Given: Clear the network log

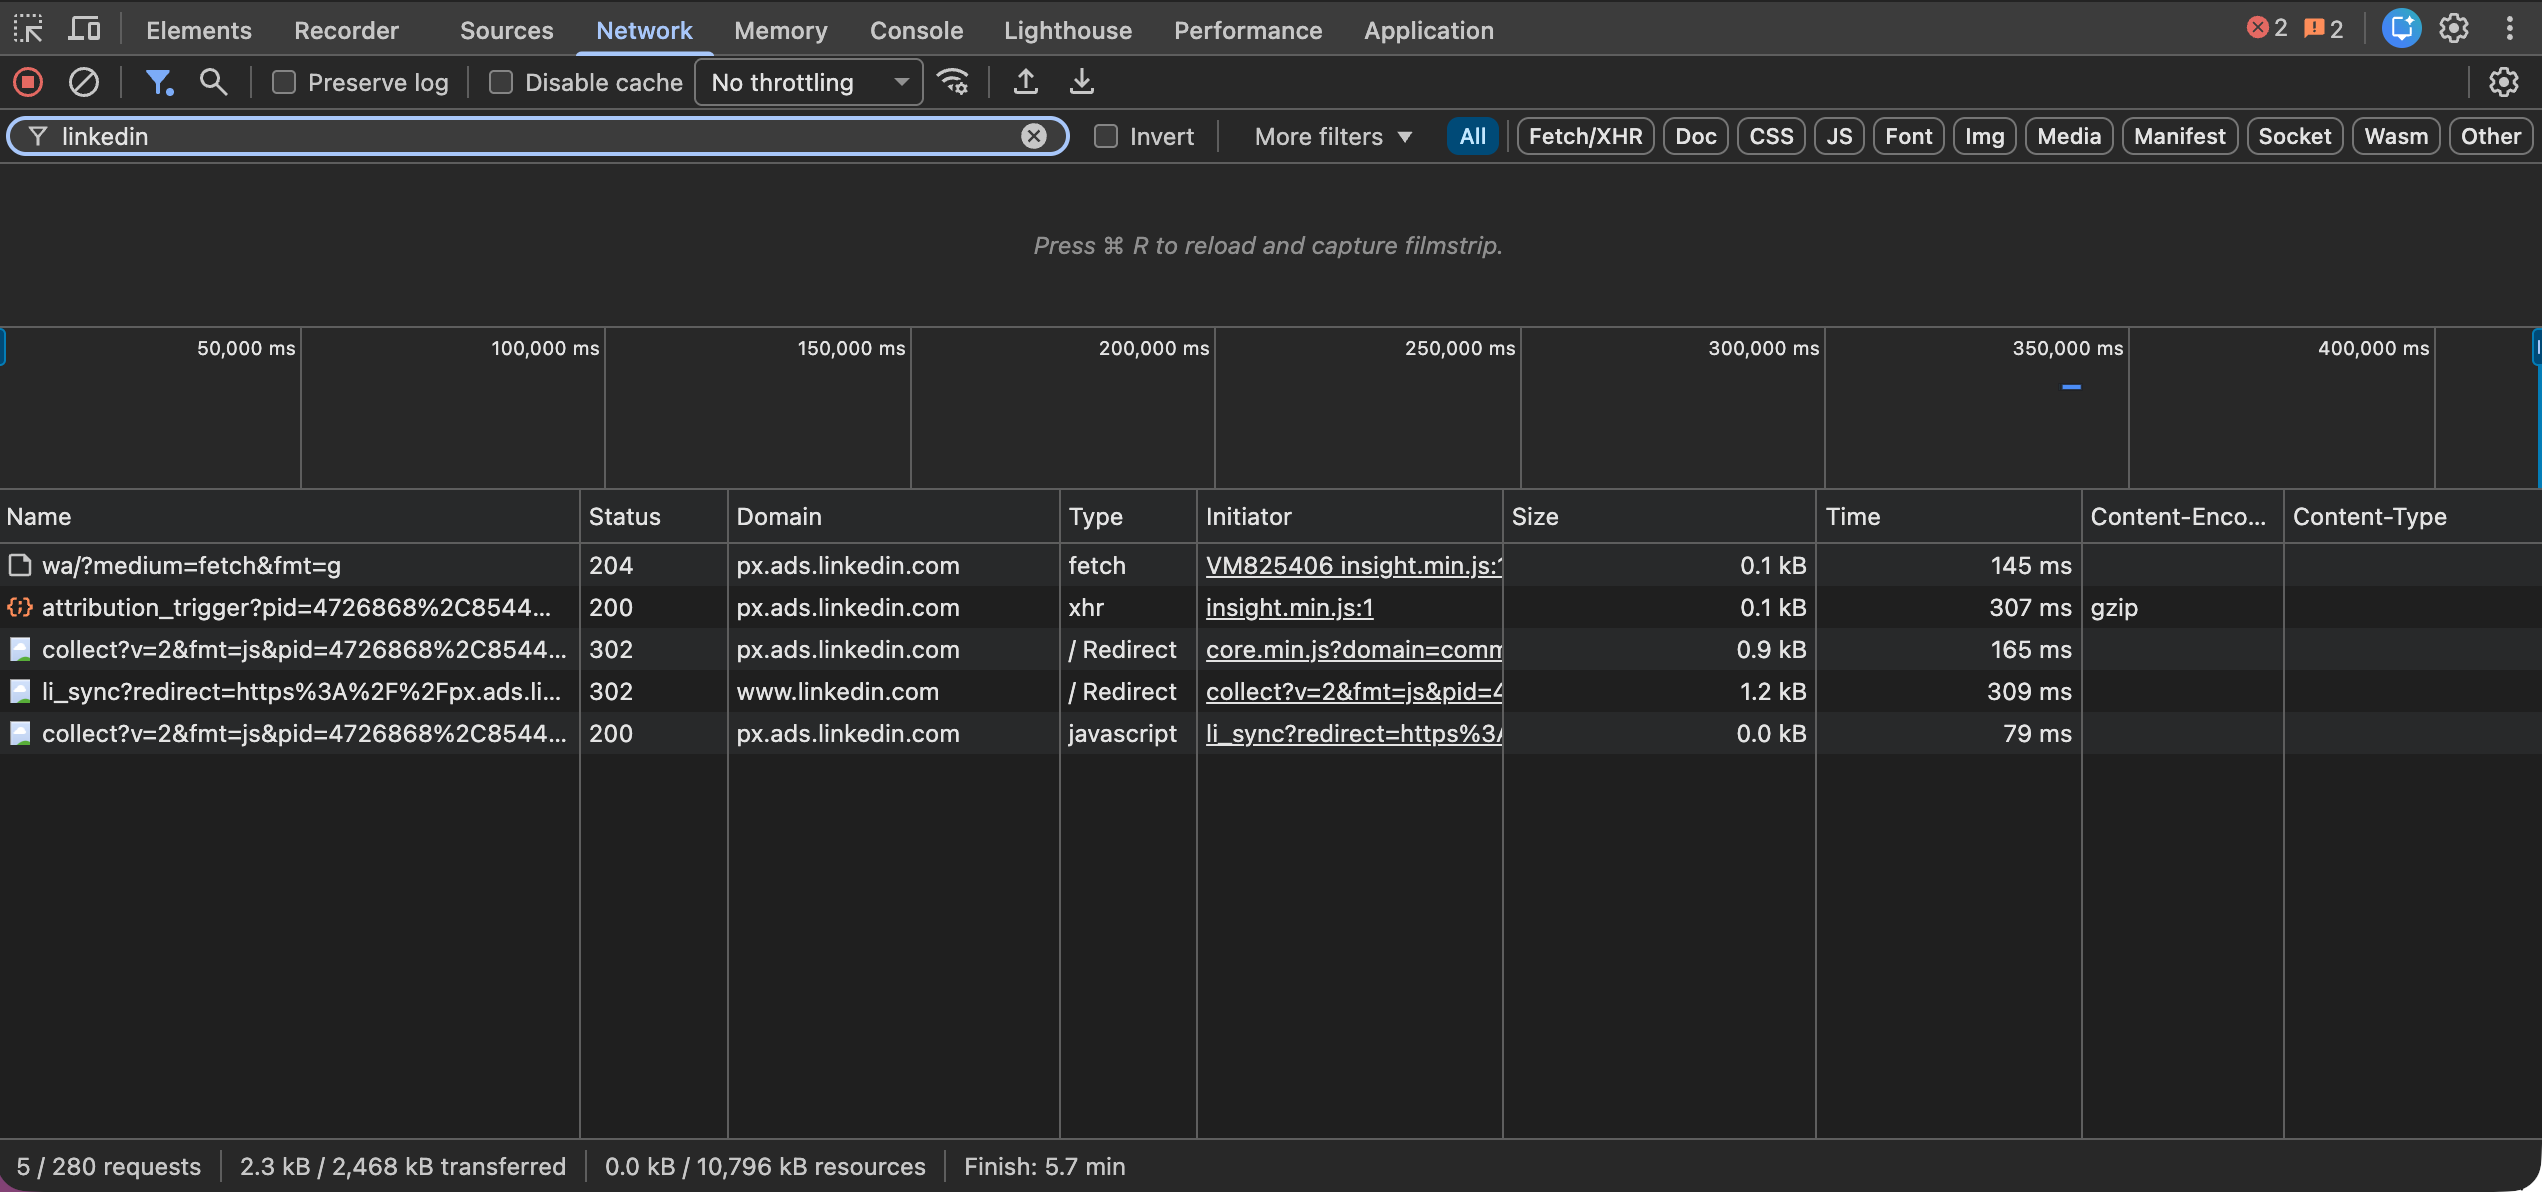Looking at the screenshot, I should coord(84,82).
